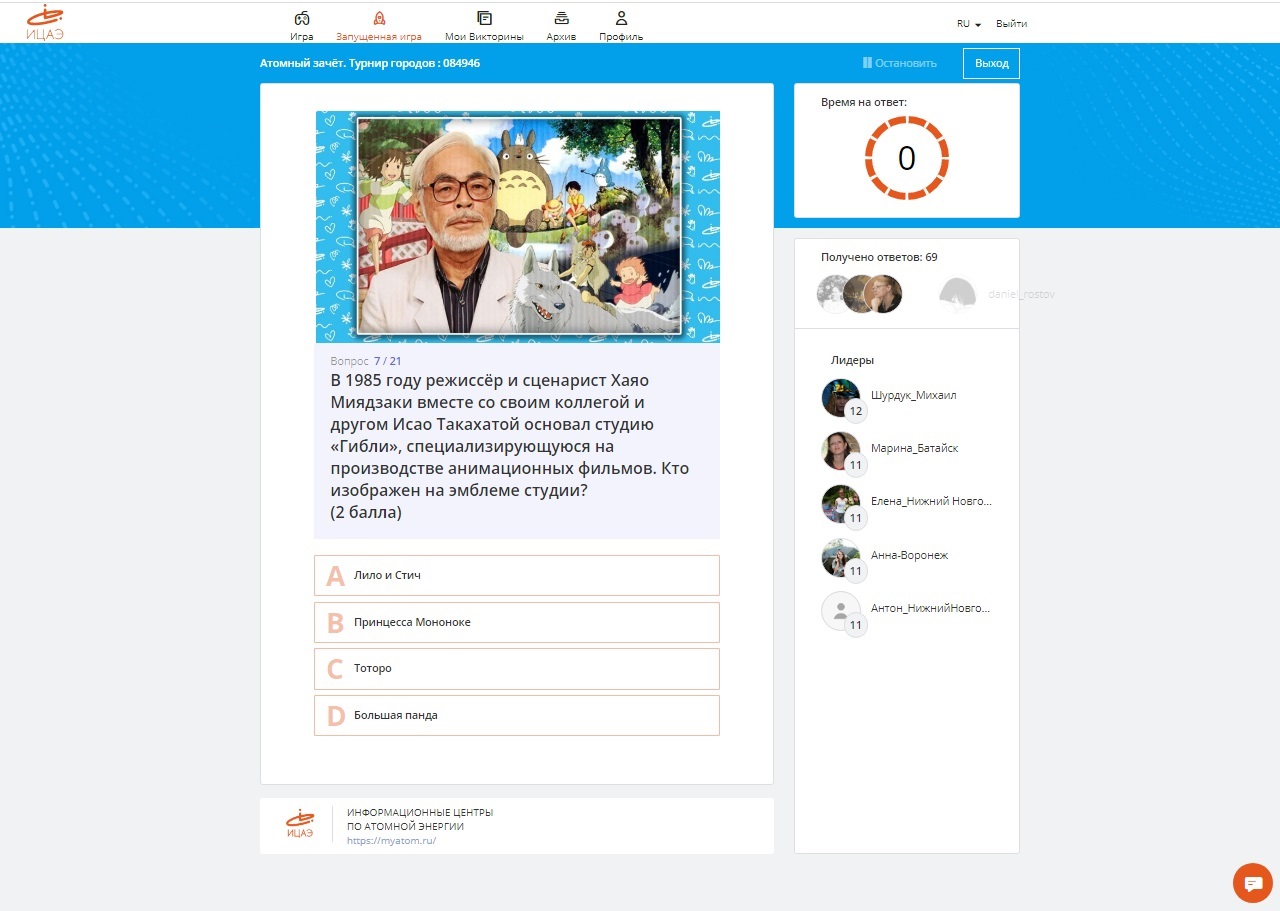Click the daniel_rostov respondent avatar
The image size is (1280, 911).
957,294
